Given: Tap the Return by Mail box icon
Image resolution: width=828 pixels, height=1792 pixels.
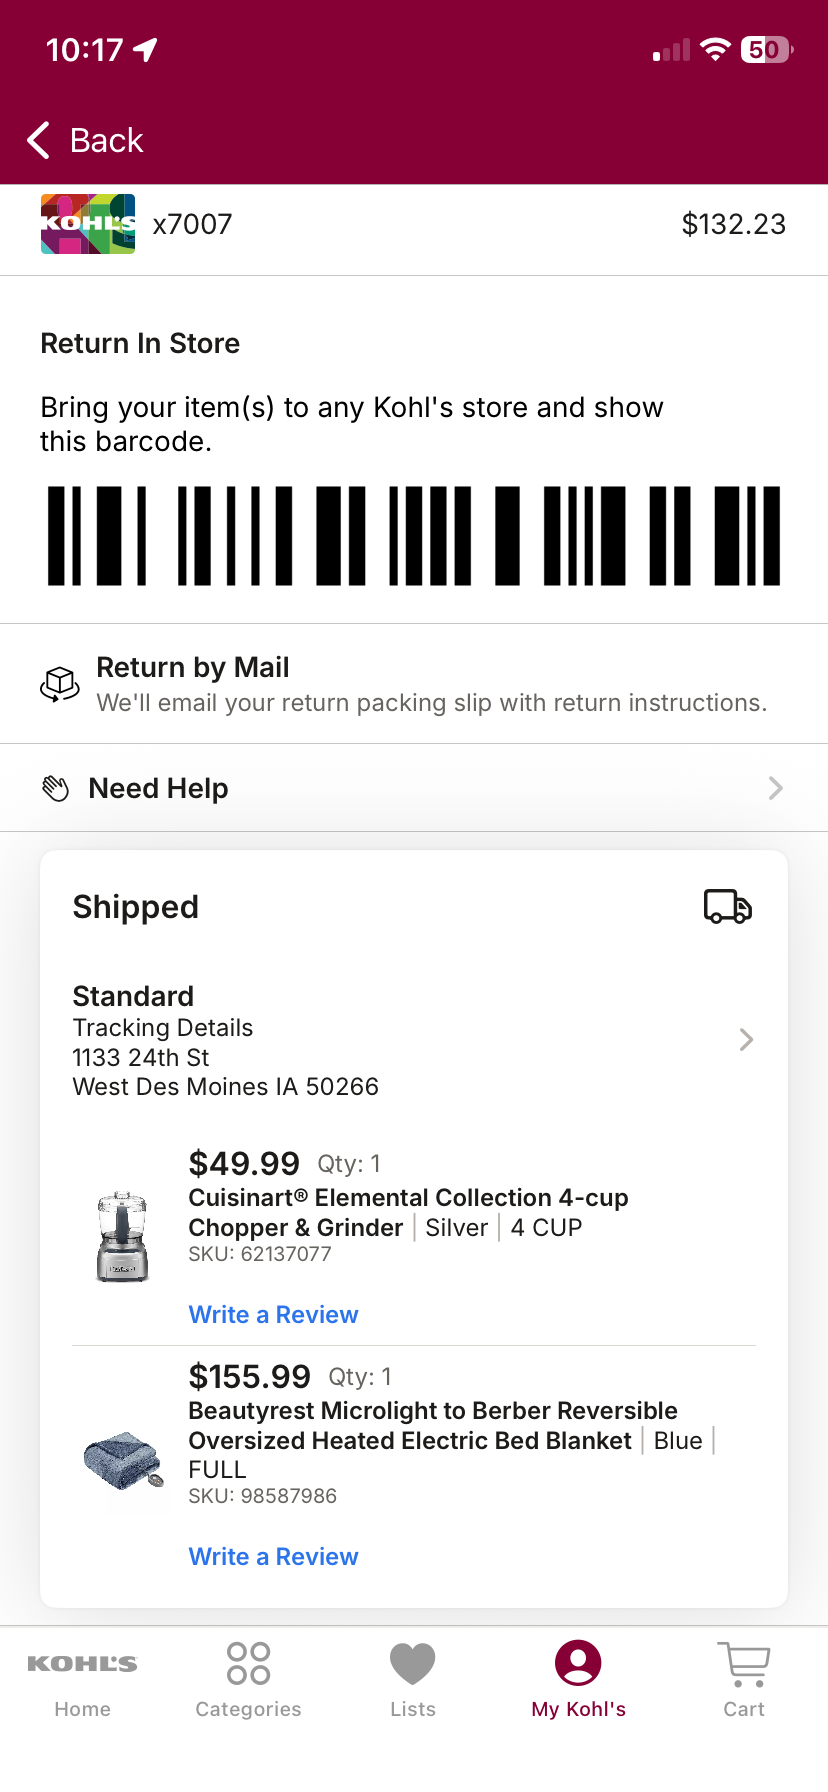Looking at the screenshot, I should coord(60,685).
